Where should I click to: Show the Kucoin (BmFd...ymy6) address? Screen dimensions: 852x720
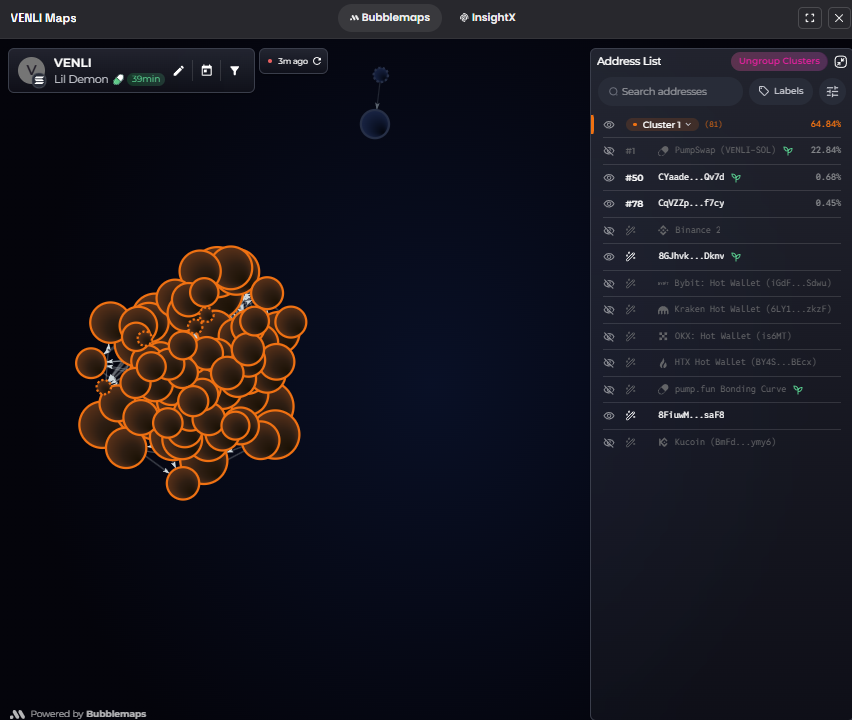609,442
